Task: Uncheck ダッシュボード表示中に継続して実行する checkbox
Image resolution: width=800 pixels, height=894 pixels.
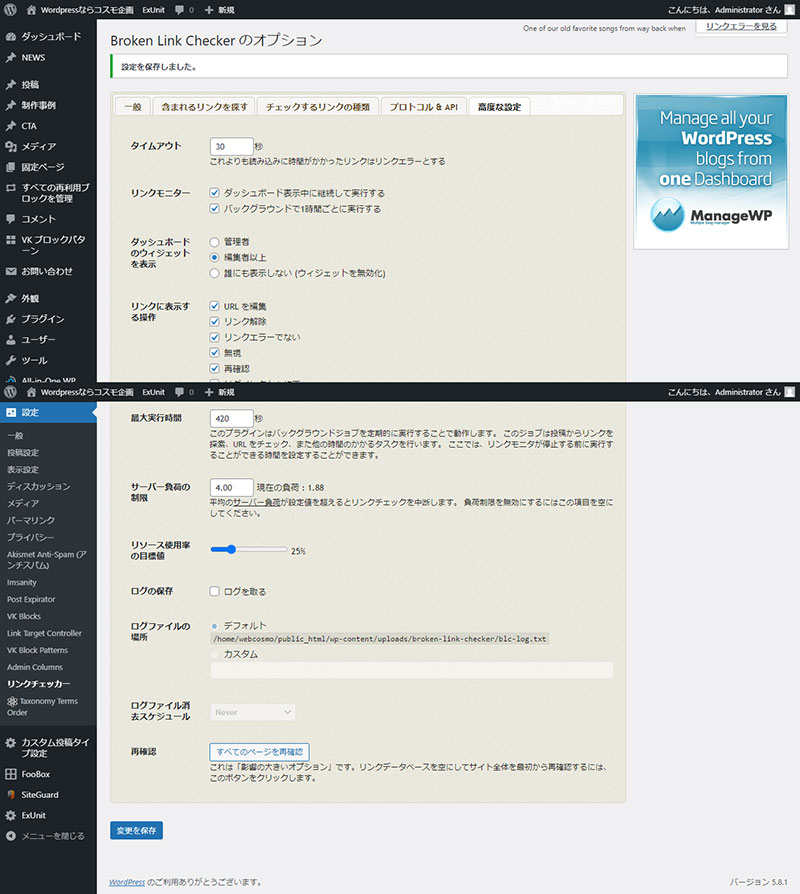Action: click(x=215, y=193)
